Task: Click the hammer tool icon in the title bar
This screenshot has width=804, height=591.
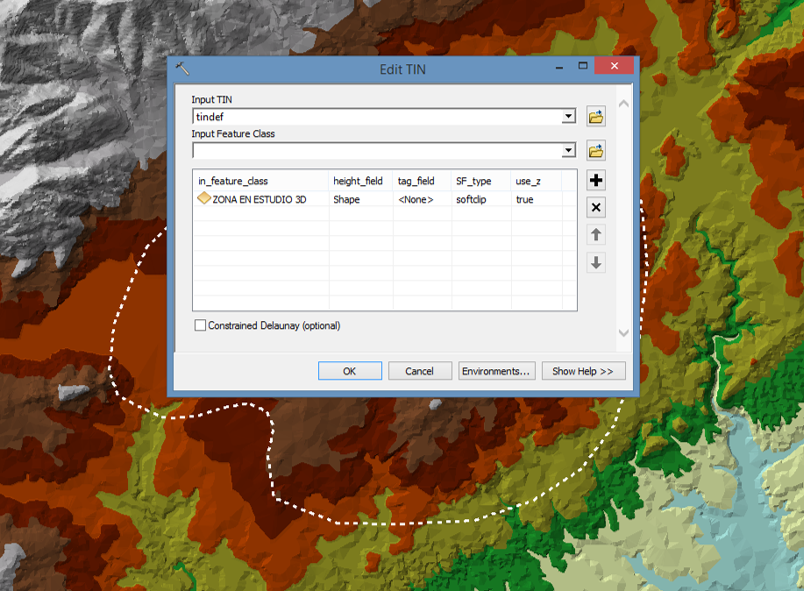Action: pyautogui.click(x=182, y=69)
